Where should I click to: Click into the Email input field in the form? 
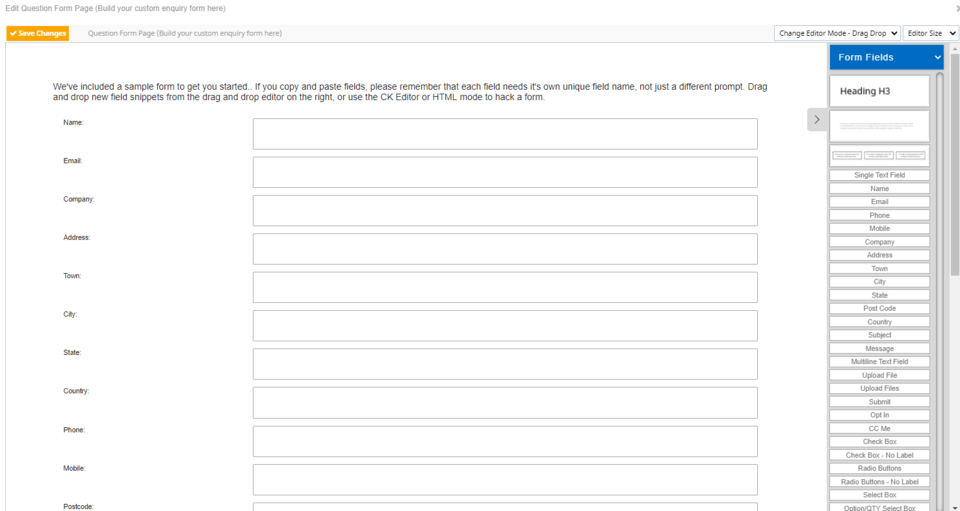click(x=505, y=172)
